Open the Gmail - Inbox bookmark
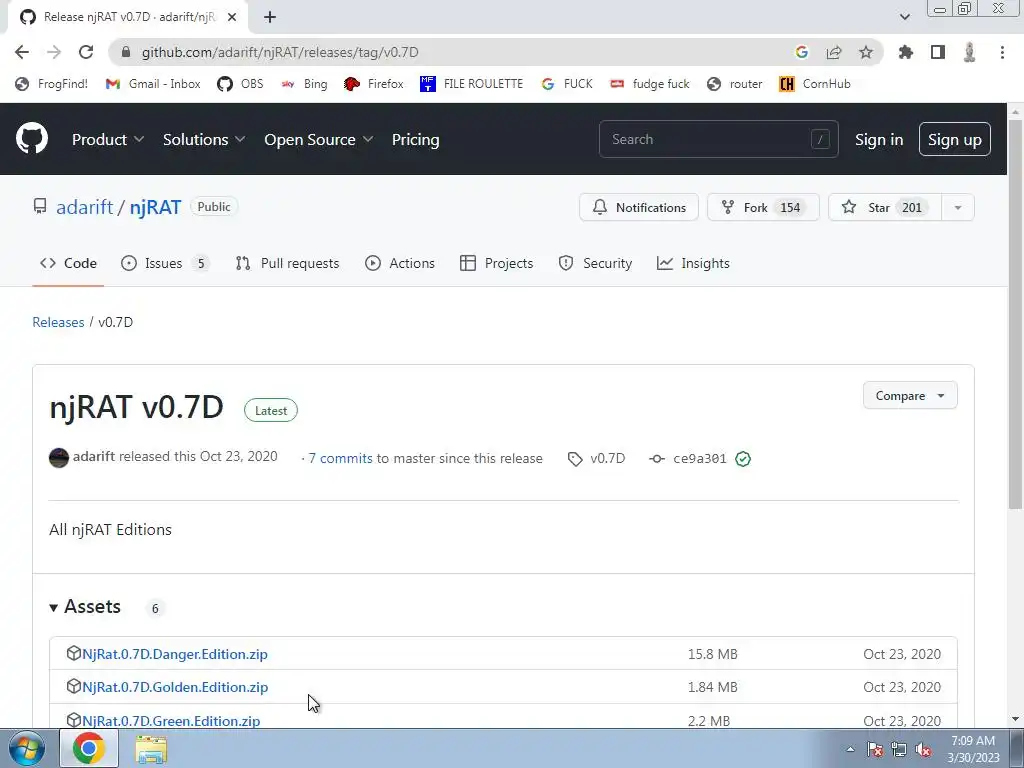Viewport: 1024px width, 768px height. click(x=153, y=84)
